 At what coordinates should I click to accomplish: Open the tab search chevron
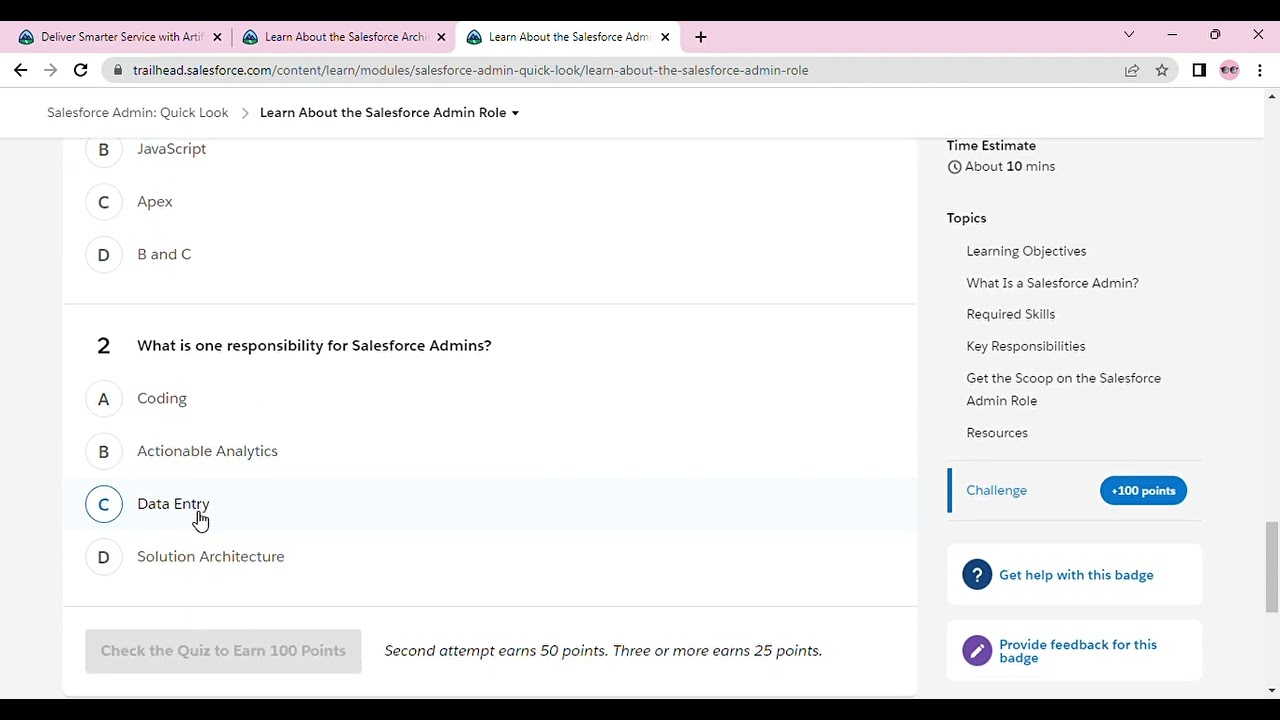click(1129, 35)
